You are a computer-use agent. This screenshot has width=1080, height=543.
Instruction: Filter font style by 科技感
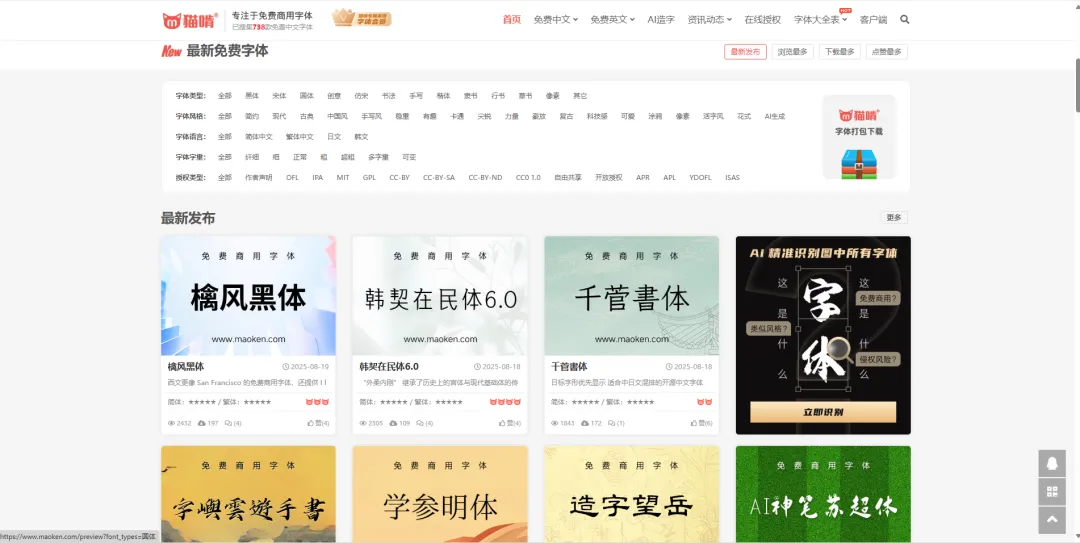click(597, 116)
